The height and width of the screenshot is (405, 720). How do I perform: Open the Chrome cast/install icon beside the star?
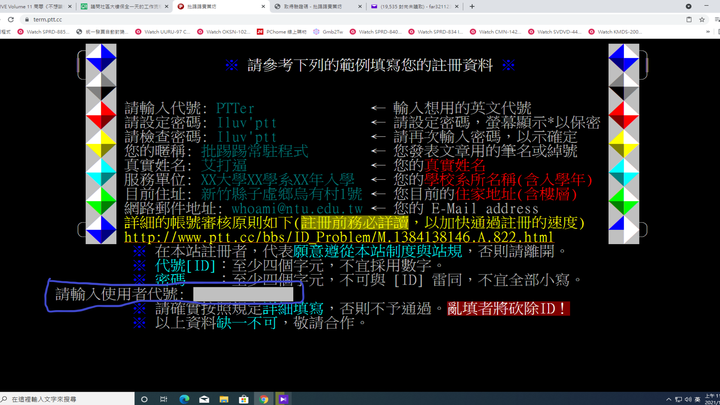[x=689, y=20]
